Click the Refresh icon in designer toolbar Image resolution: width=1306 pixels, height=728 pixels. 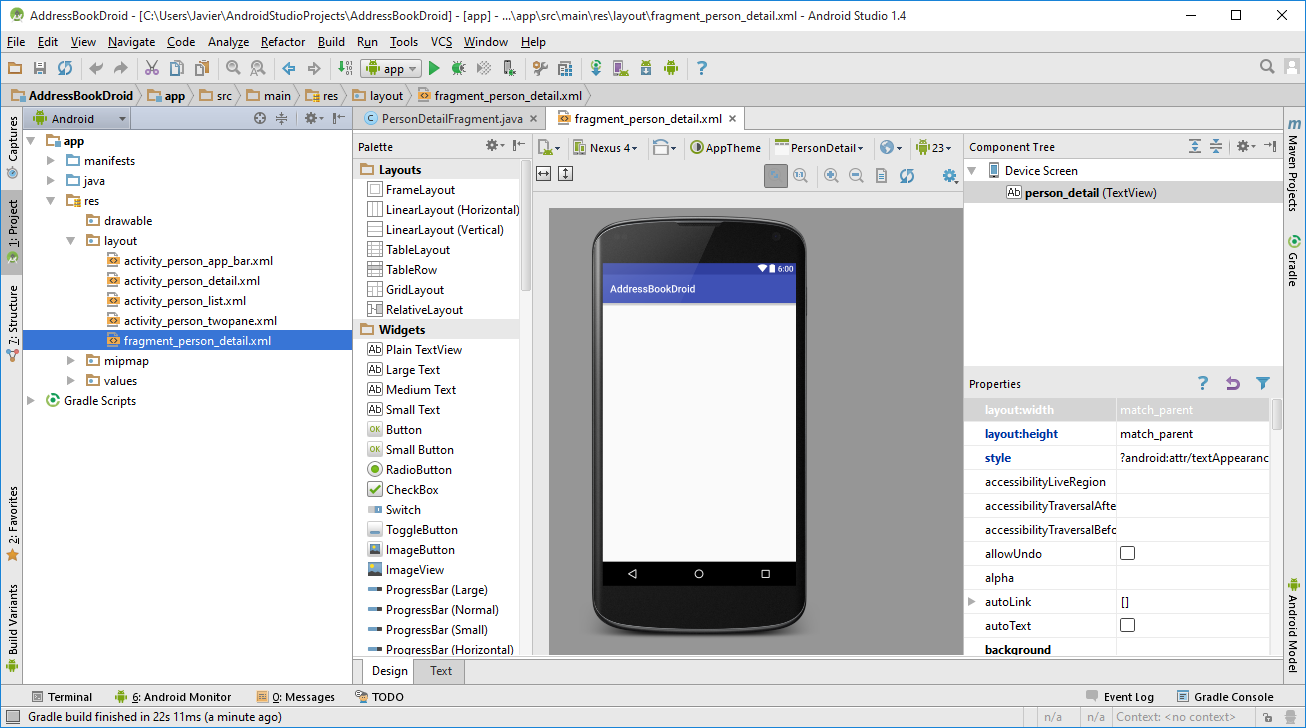(x=906, y=176)
